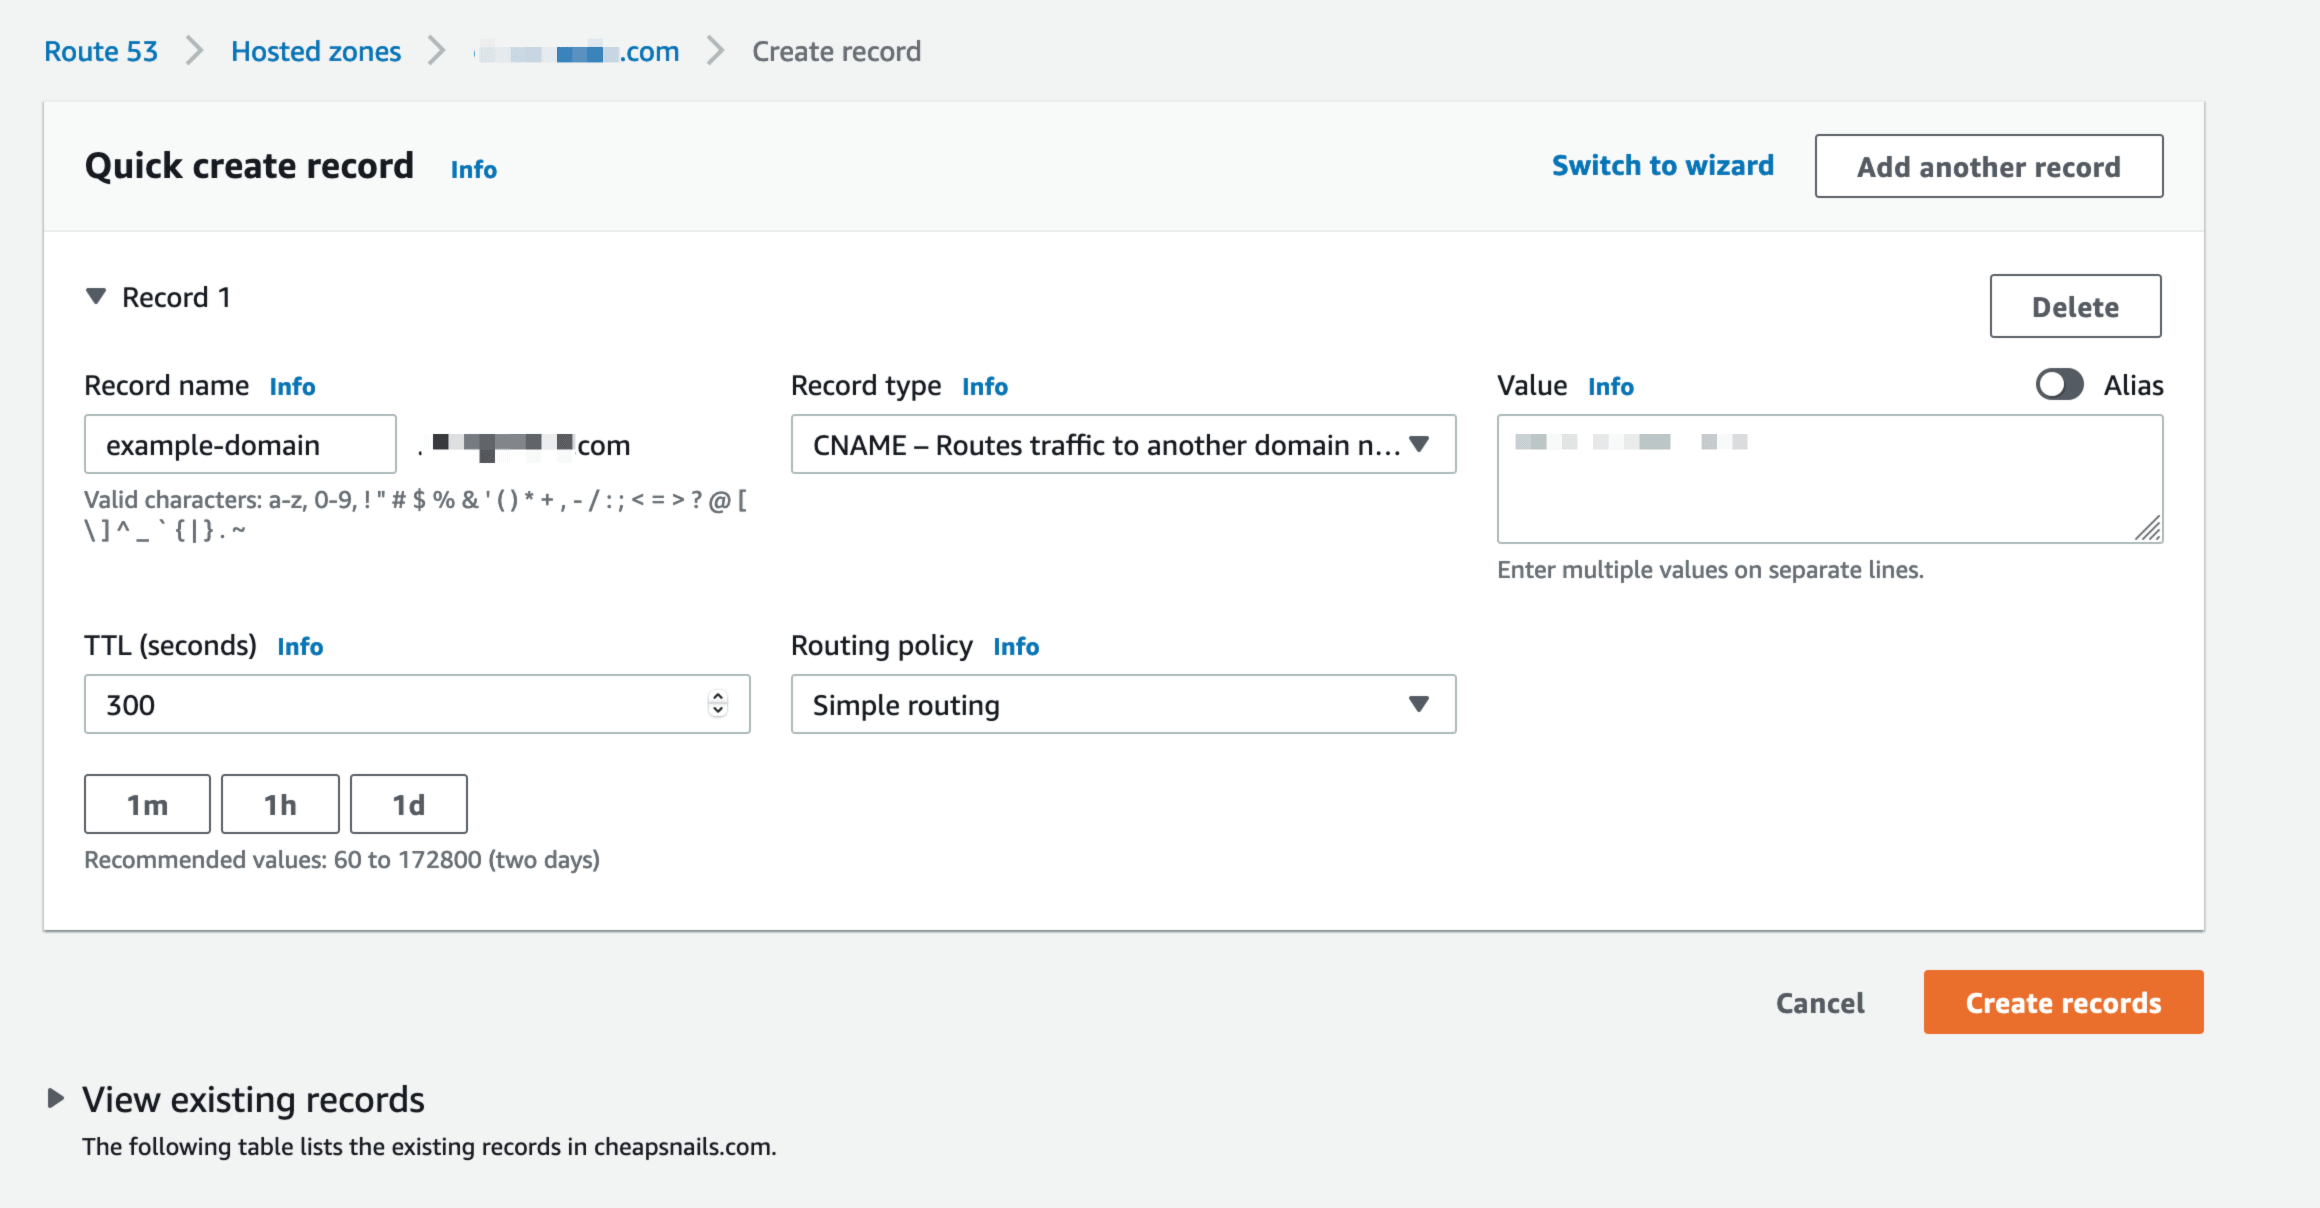Toggle the Alias switch on
This screenshot has height=1208, width=2320.
(x=2059, y=385)
